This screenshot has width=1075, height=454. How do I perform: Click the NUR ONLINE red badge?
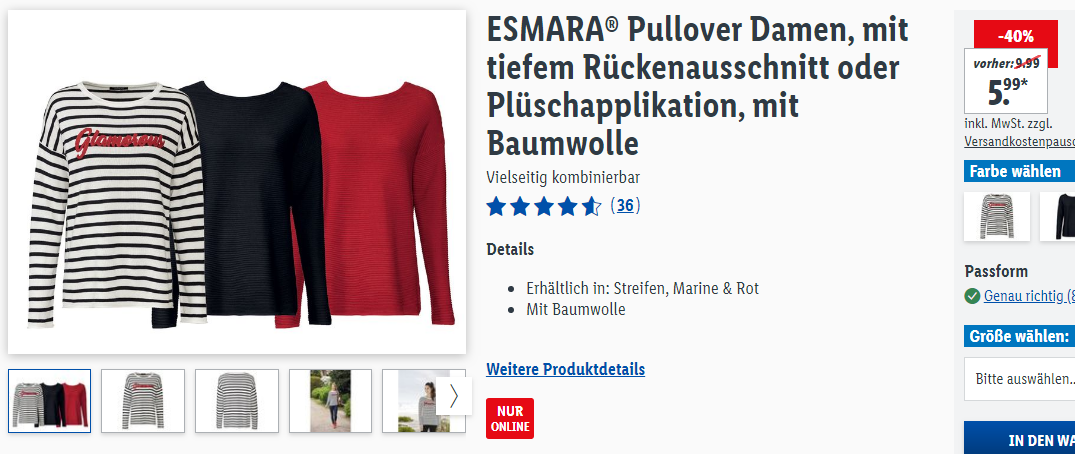509,418
